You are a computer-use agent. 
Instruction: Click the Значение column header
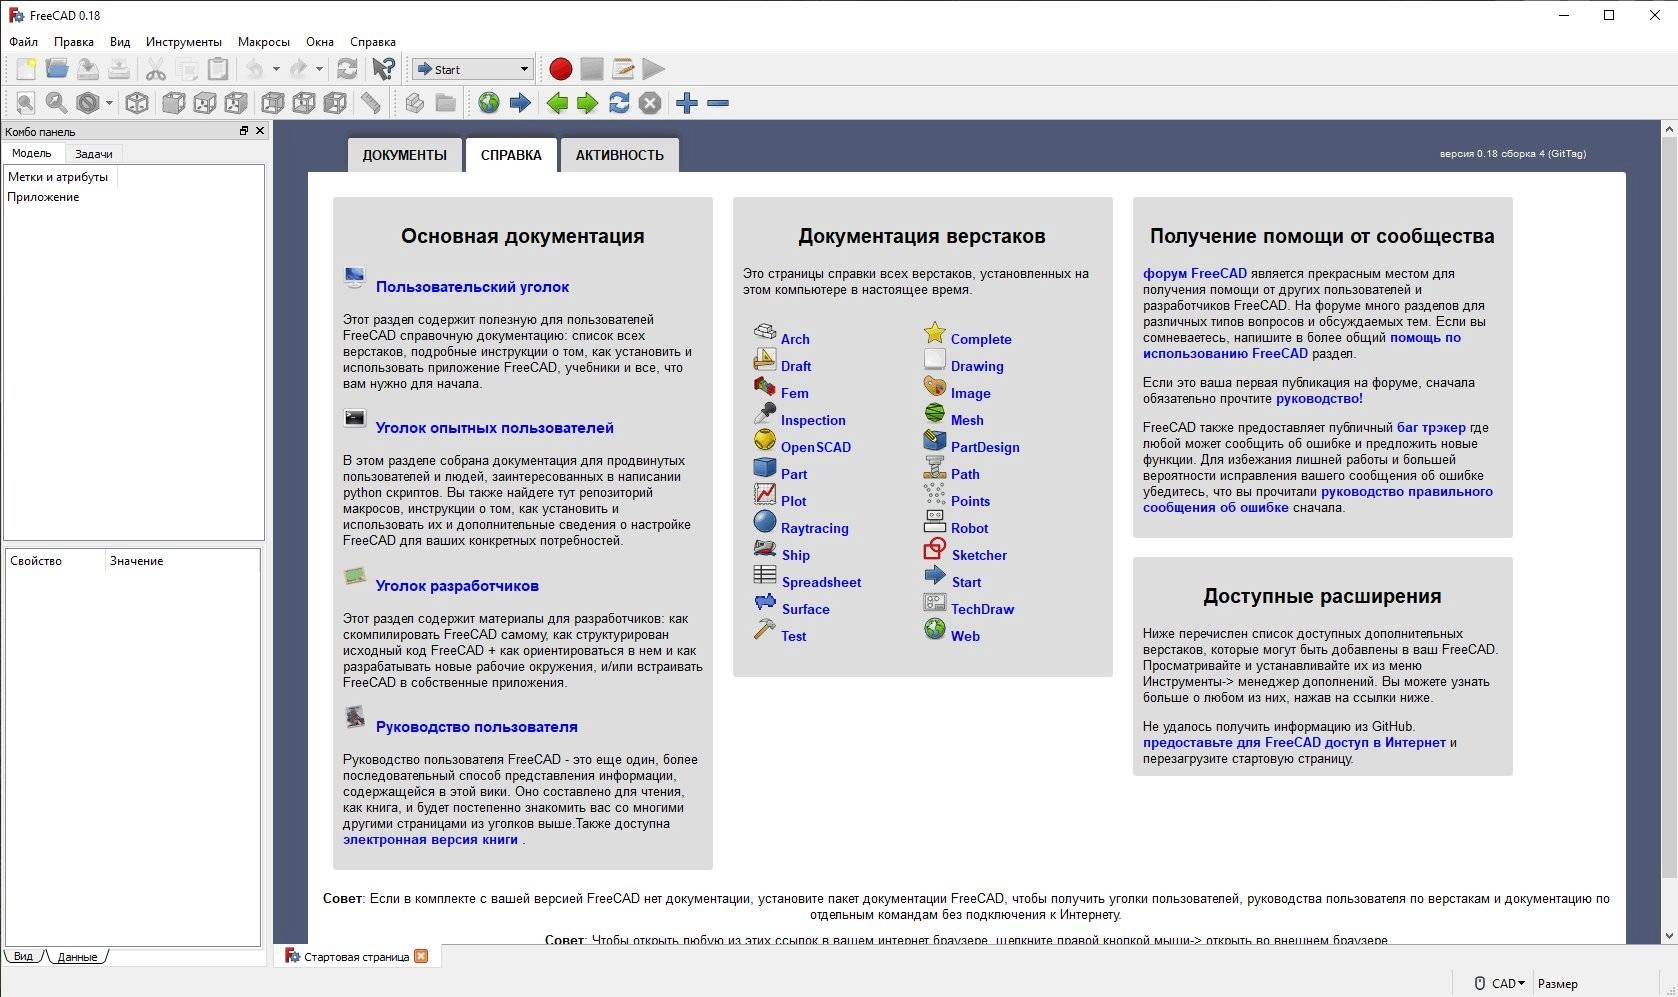click(x=182, y=561)
